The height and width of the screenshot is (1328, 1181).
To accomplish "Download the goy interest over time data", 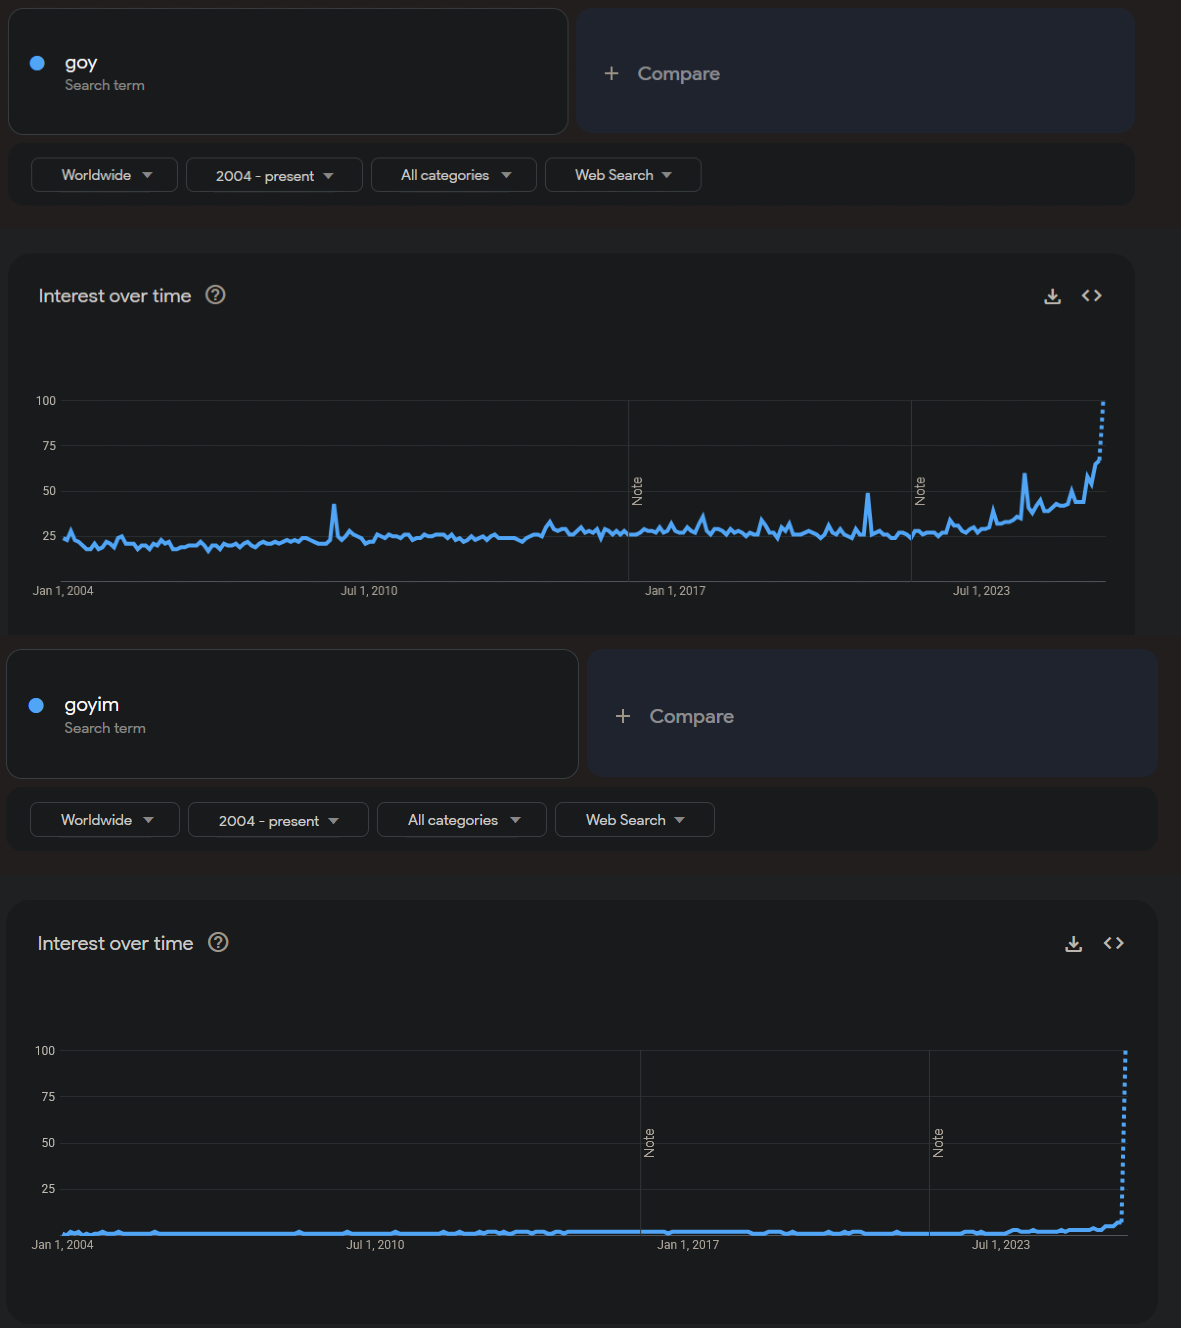I will [1052, 296].
